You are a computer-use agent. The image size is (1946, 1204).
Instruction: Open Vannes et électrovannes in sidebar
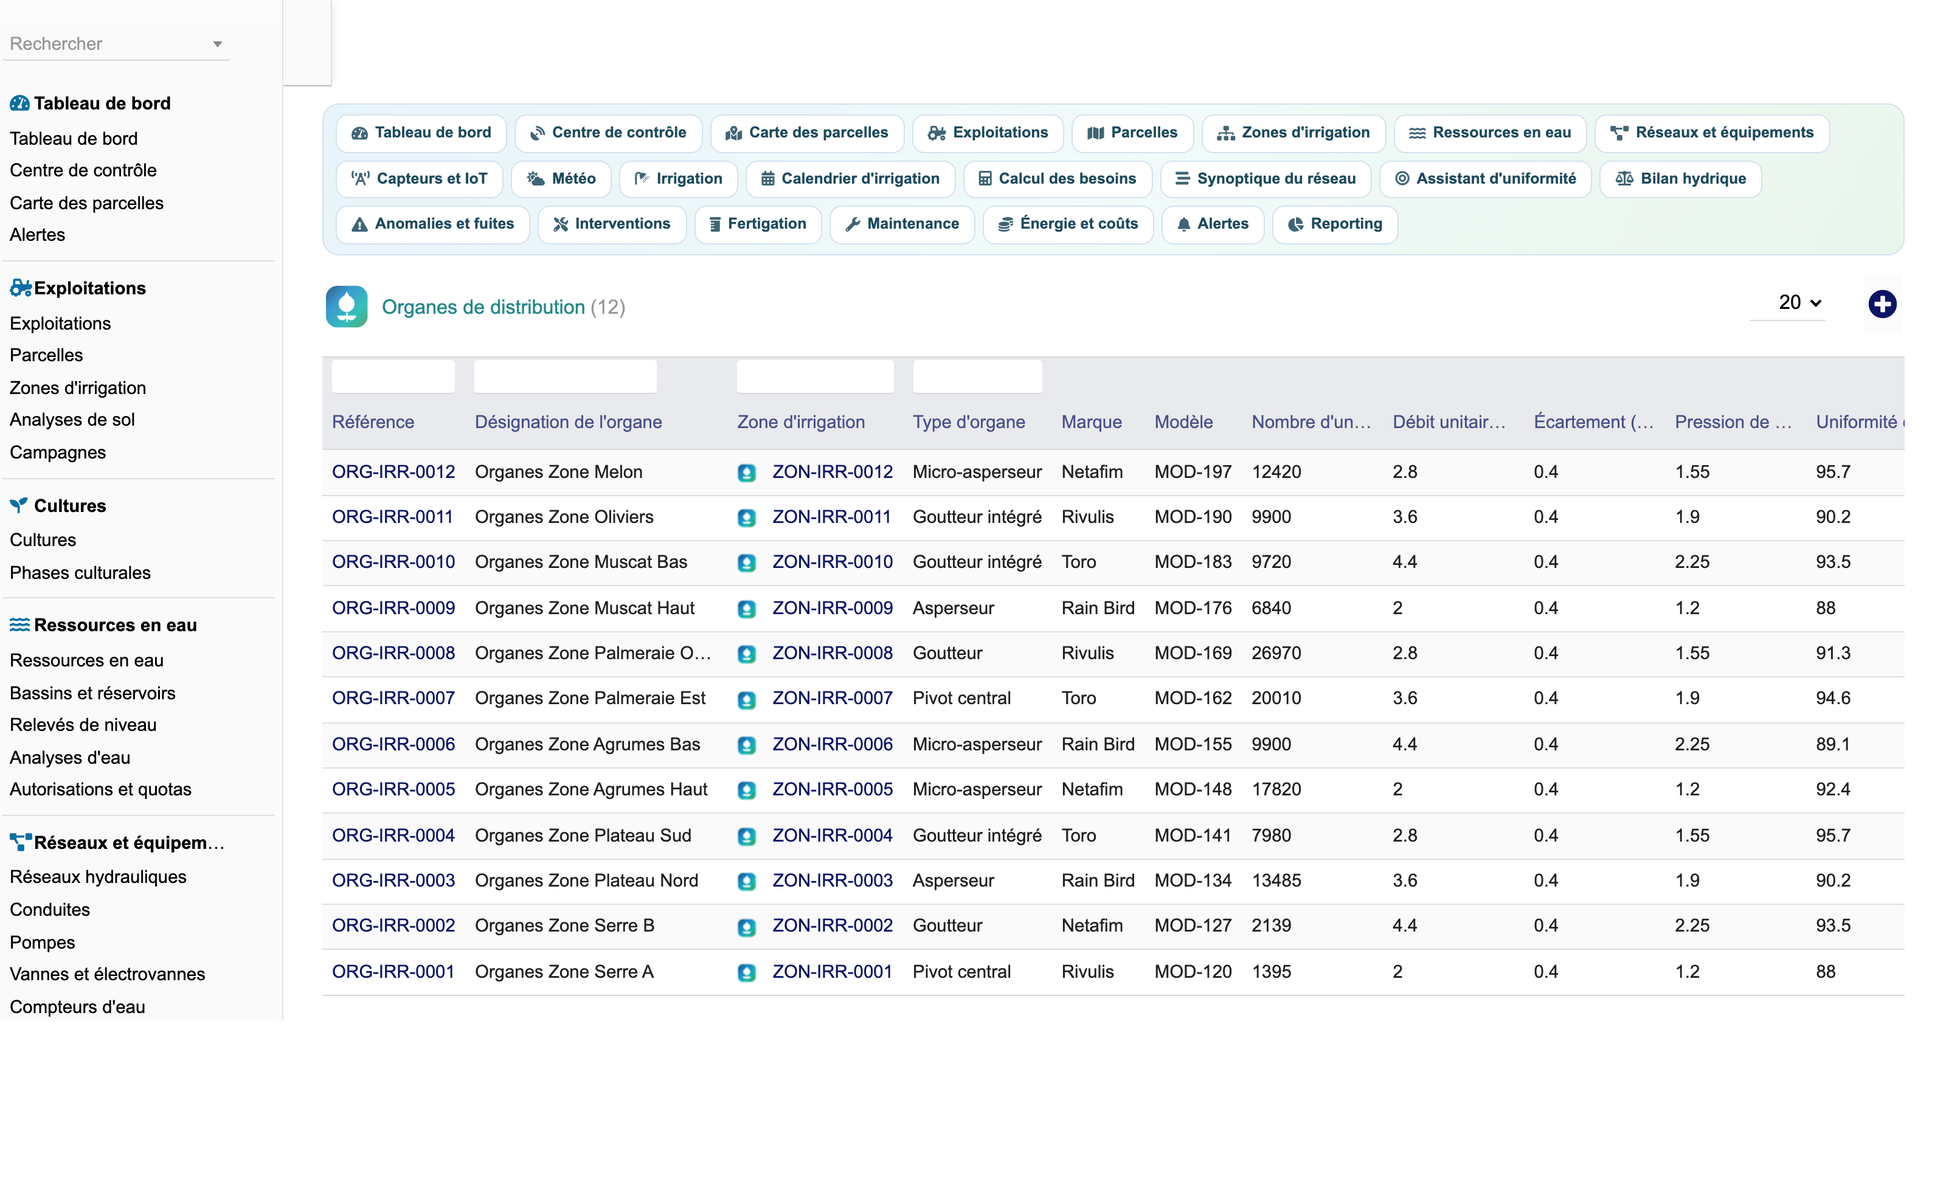(107, 974)
